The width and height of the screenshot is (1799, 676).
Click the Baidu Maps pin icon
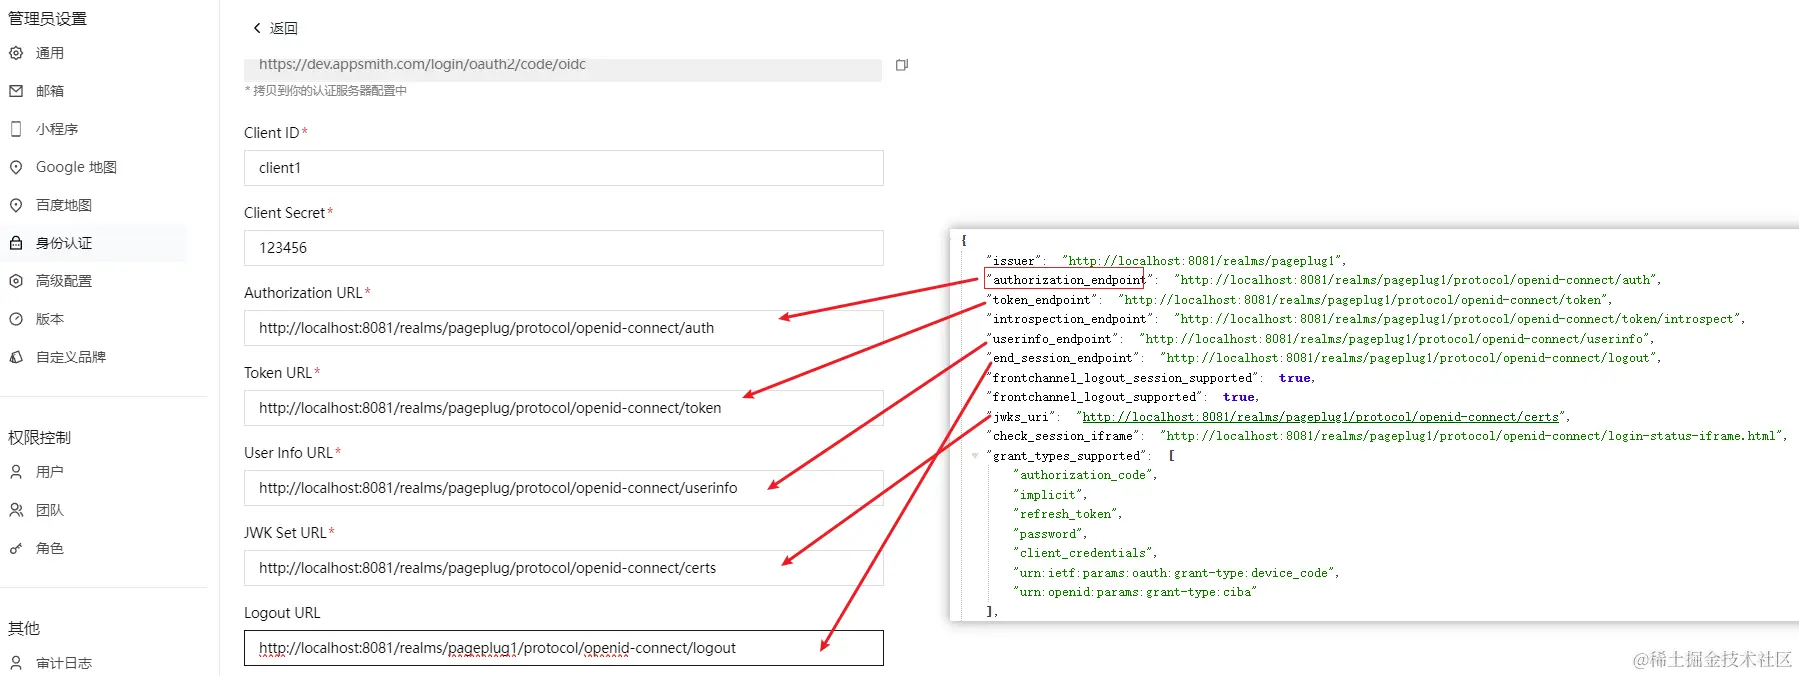[16, 205]
